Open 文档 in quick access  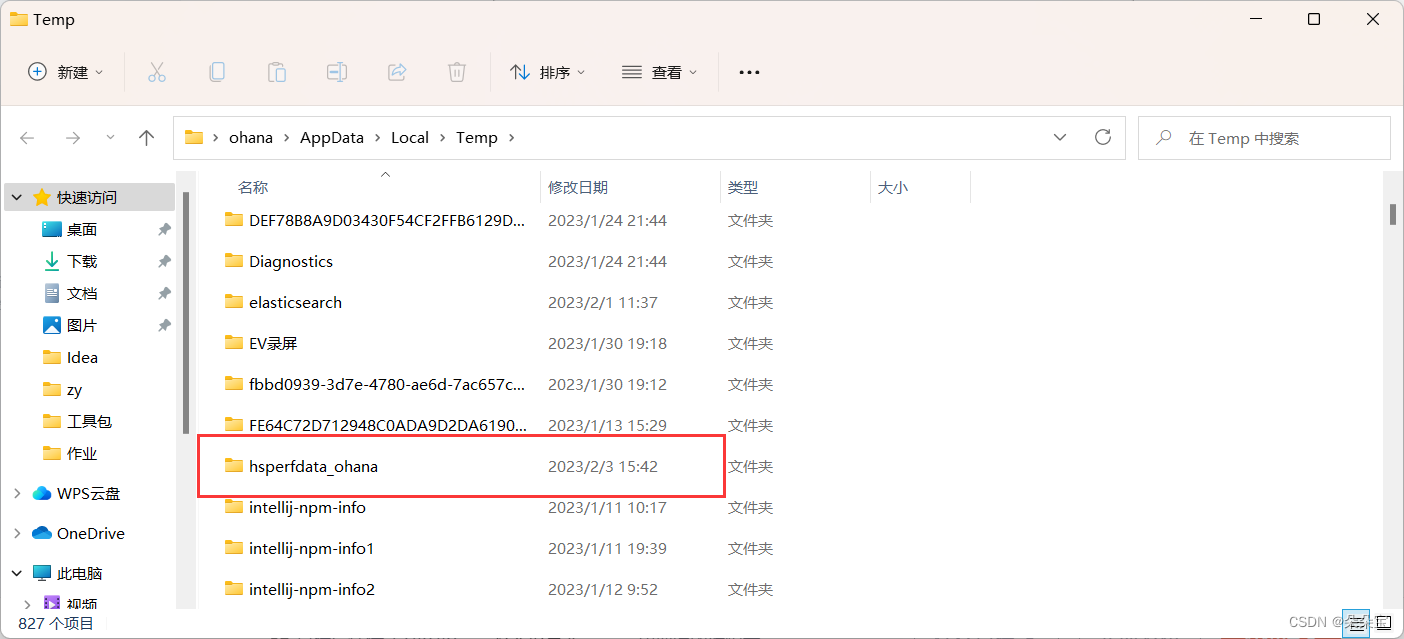click(82, 293)
